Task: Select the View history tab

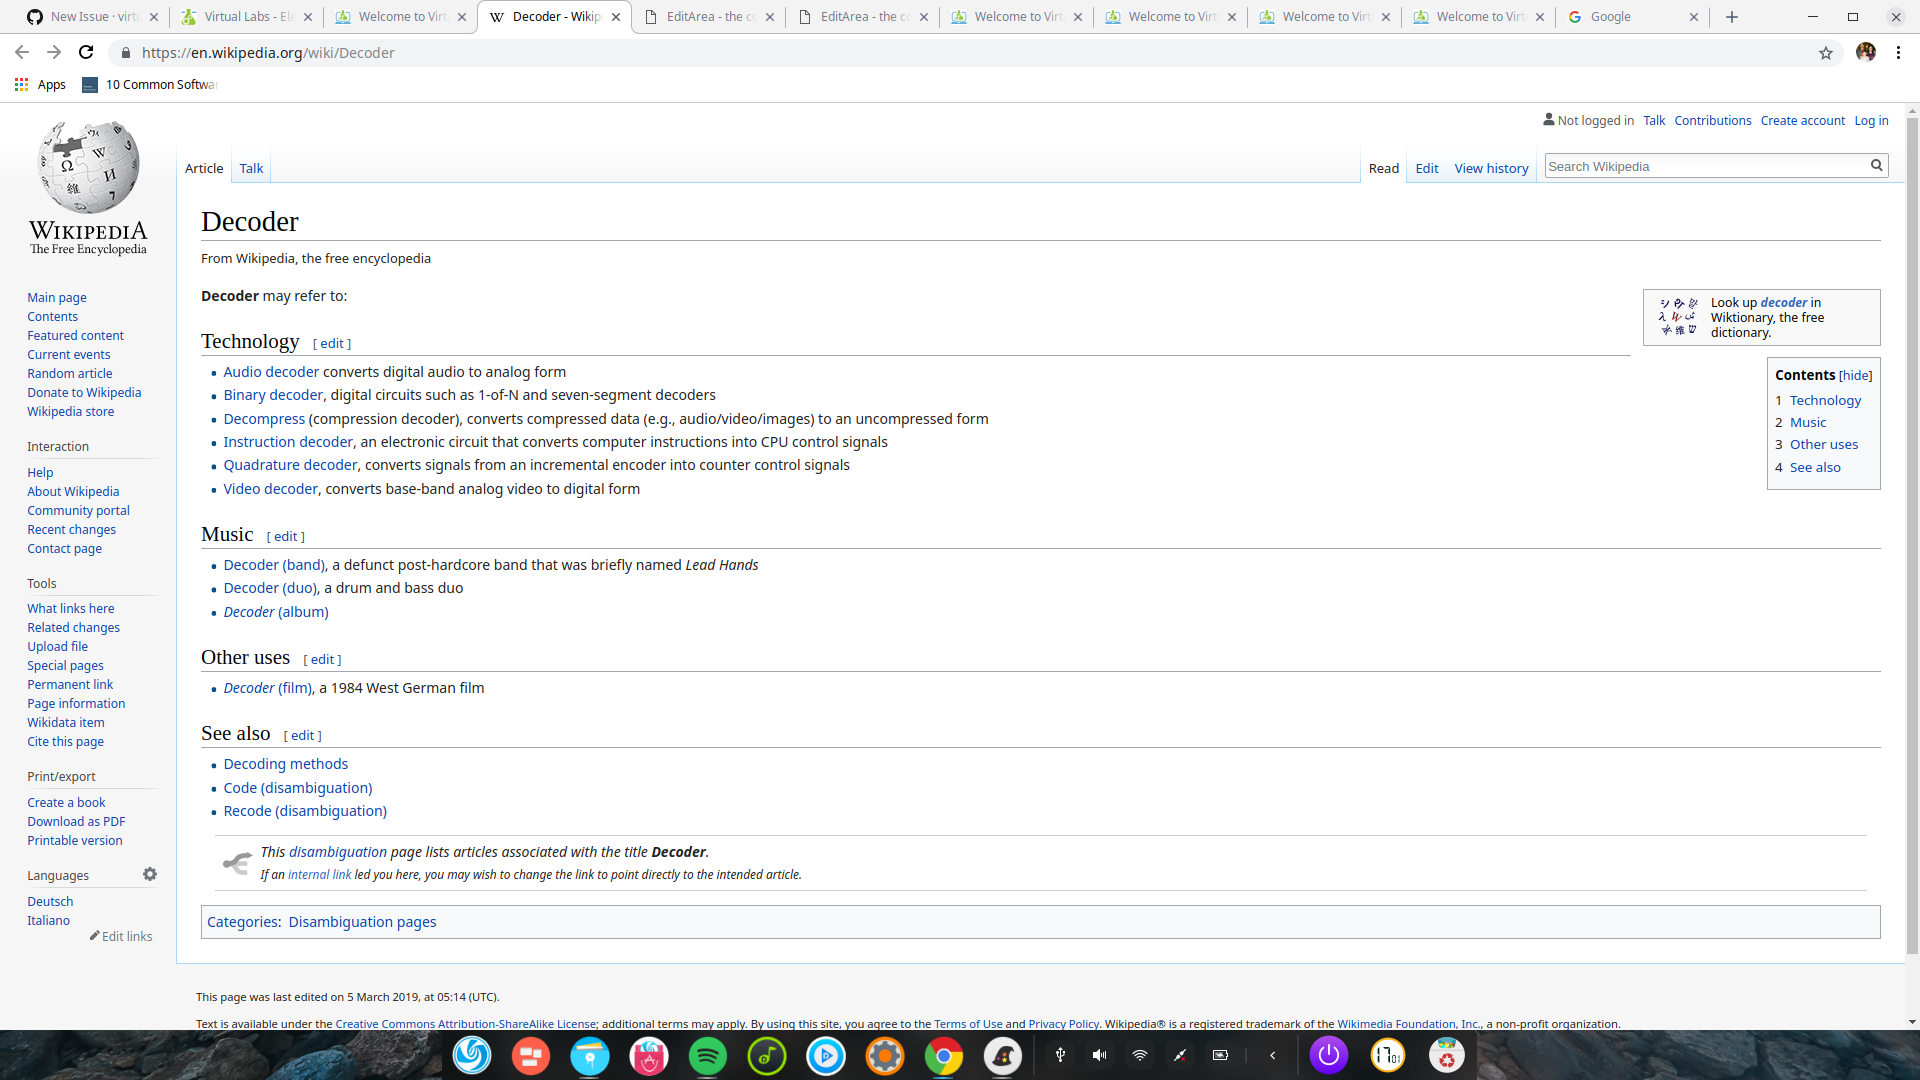Action: point(1491,167)
